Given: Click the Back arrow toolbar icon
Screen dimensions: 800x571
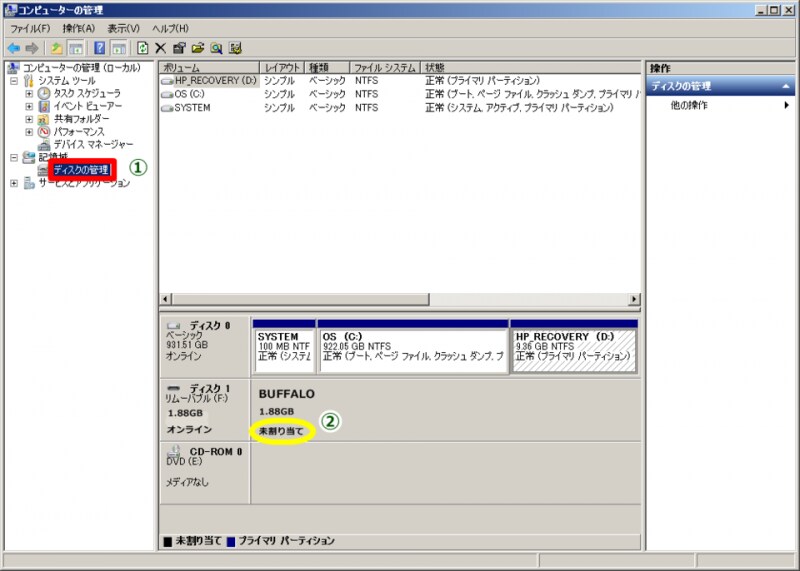Looking at the screenshot, I should click(13, 47).
